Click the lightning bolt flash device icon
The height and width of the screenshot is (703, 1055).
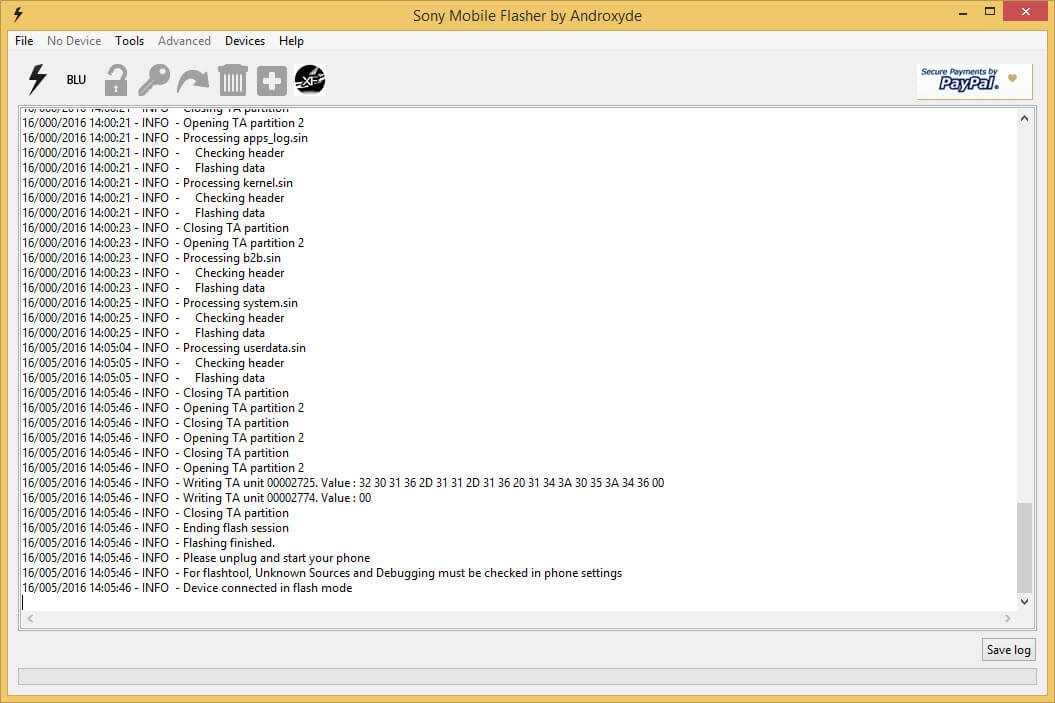37,80
